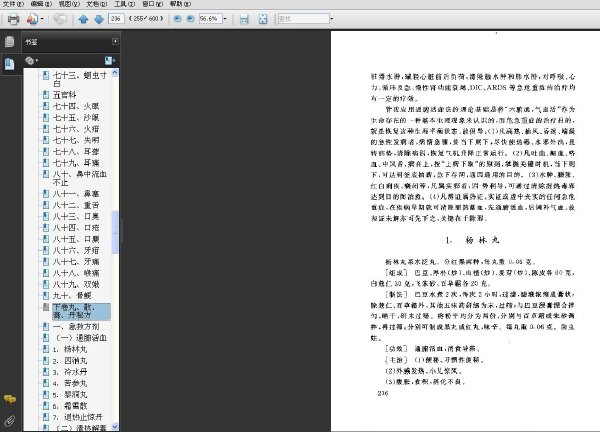Select bookmark 2. 四消丸

[x=70, y=360]
